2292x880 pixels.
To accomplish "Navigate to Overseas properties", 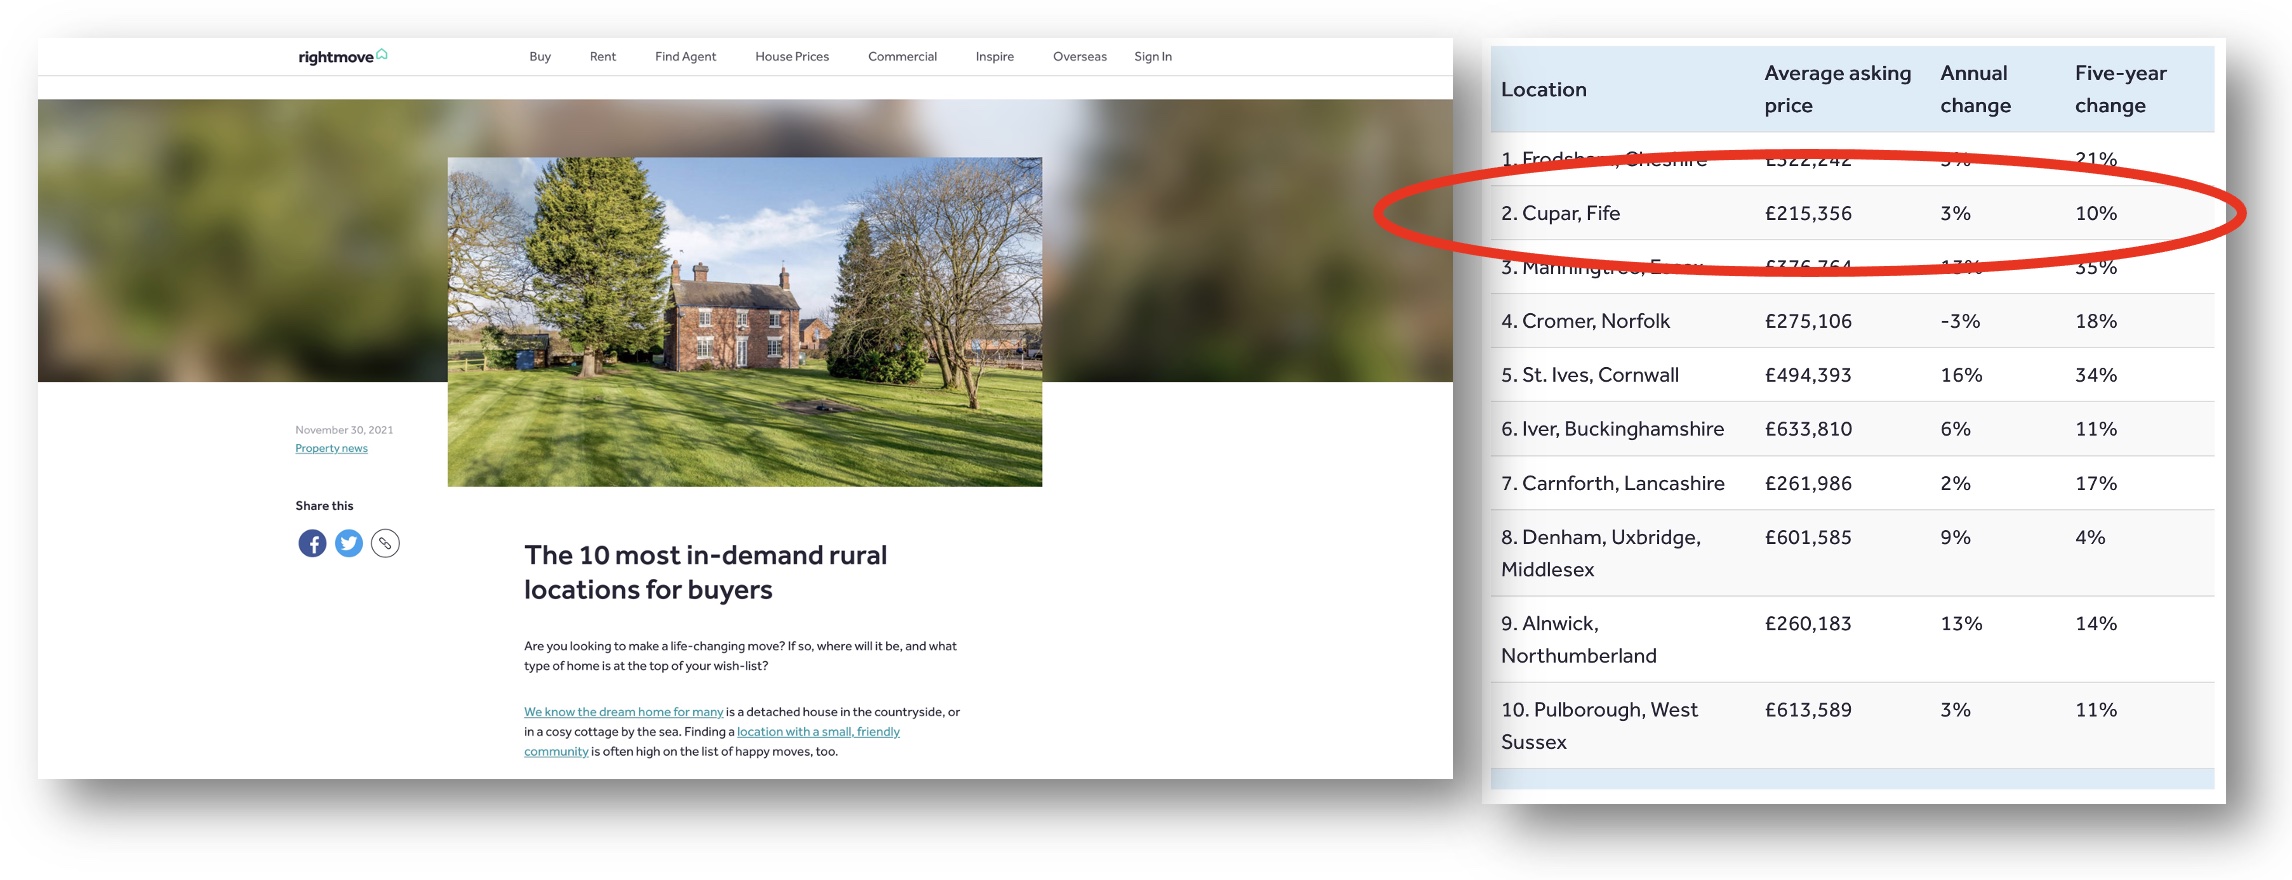I will [1079, 57].
